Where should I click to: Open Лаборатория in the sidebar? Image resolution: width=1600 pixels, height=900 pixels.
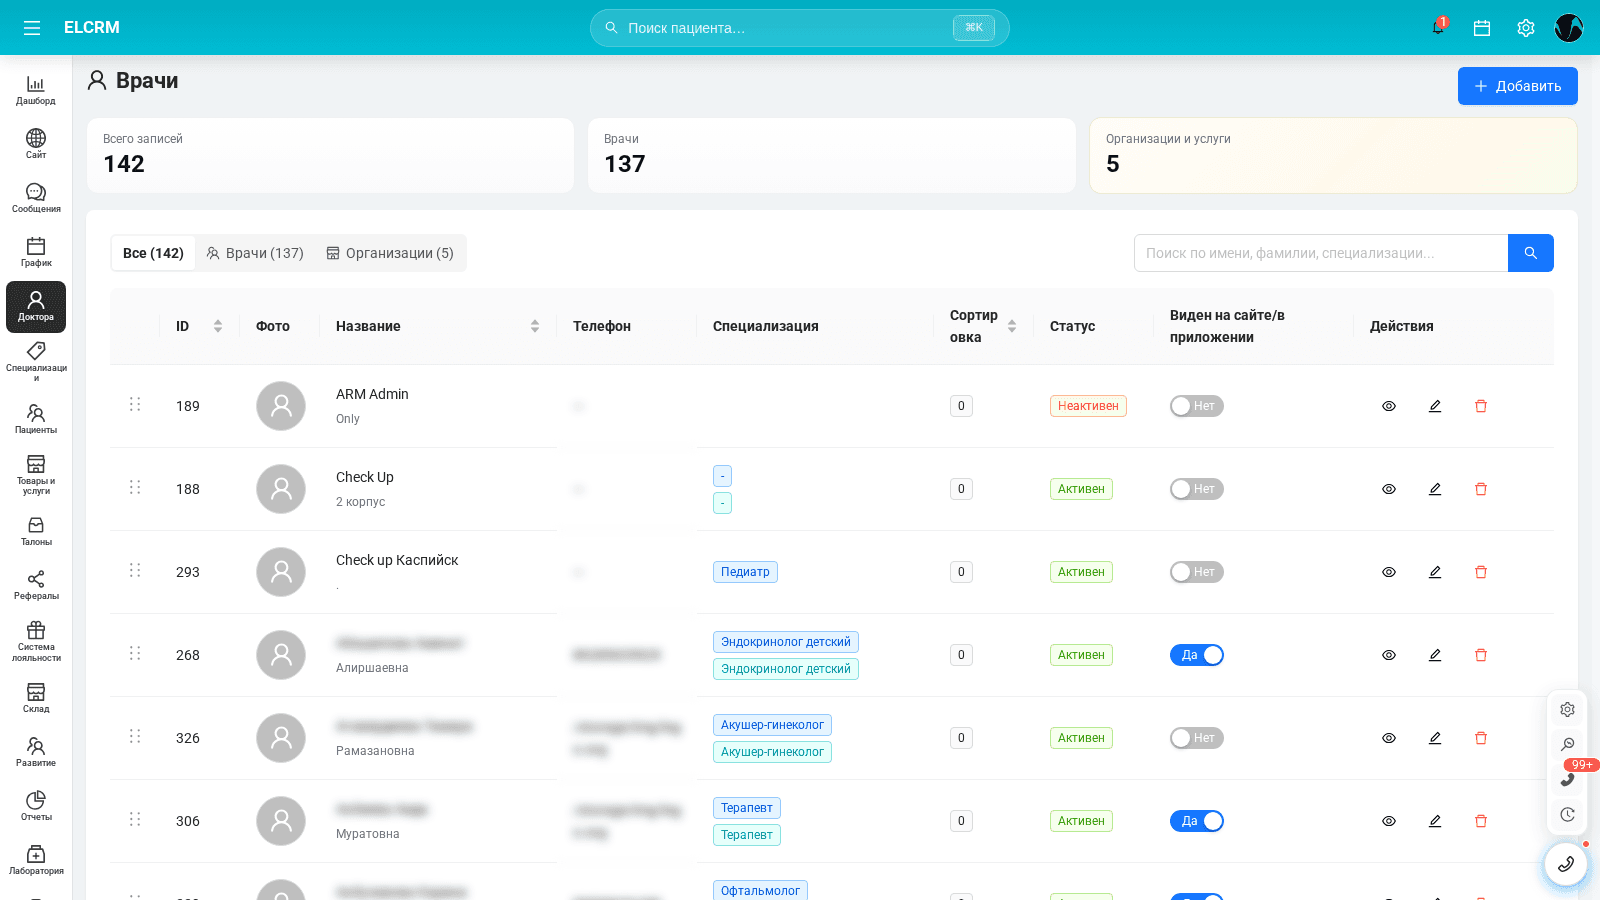tap(36, 861)
